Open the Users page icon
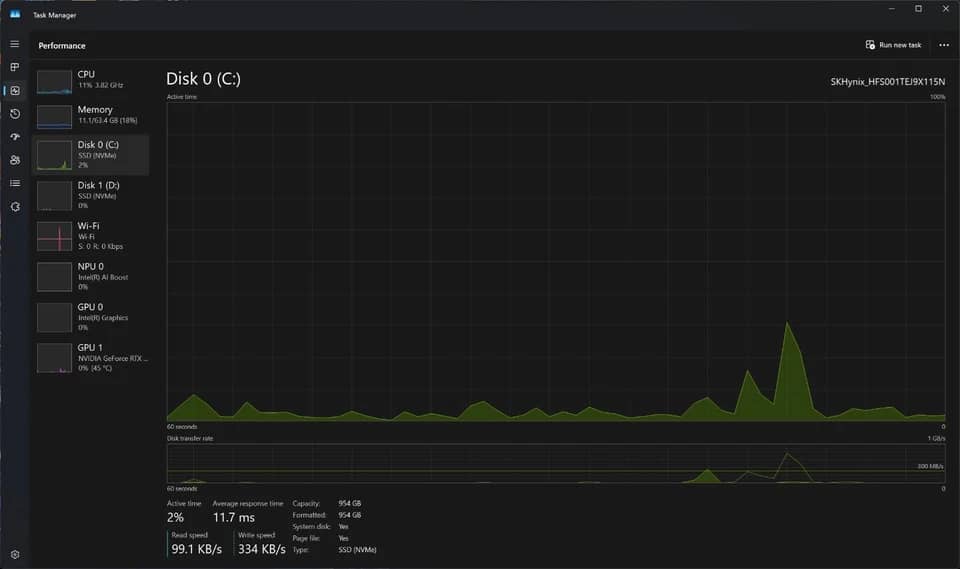Image resolution: width=960 pixels, height=569 pixels. click(15, 160)
